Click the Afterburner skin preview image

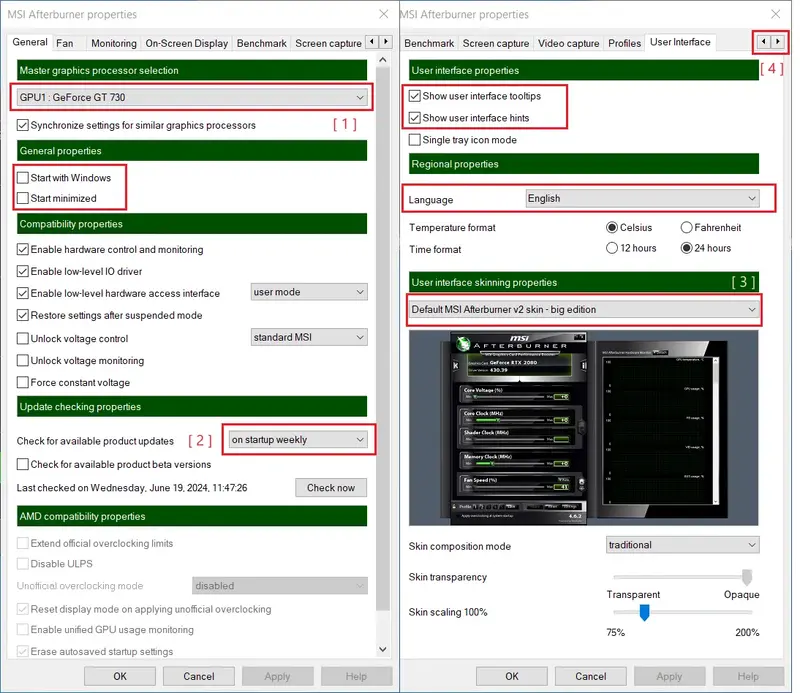pyautogui.click(x=583, y=428)
